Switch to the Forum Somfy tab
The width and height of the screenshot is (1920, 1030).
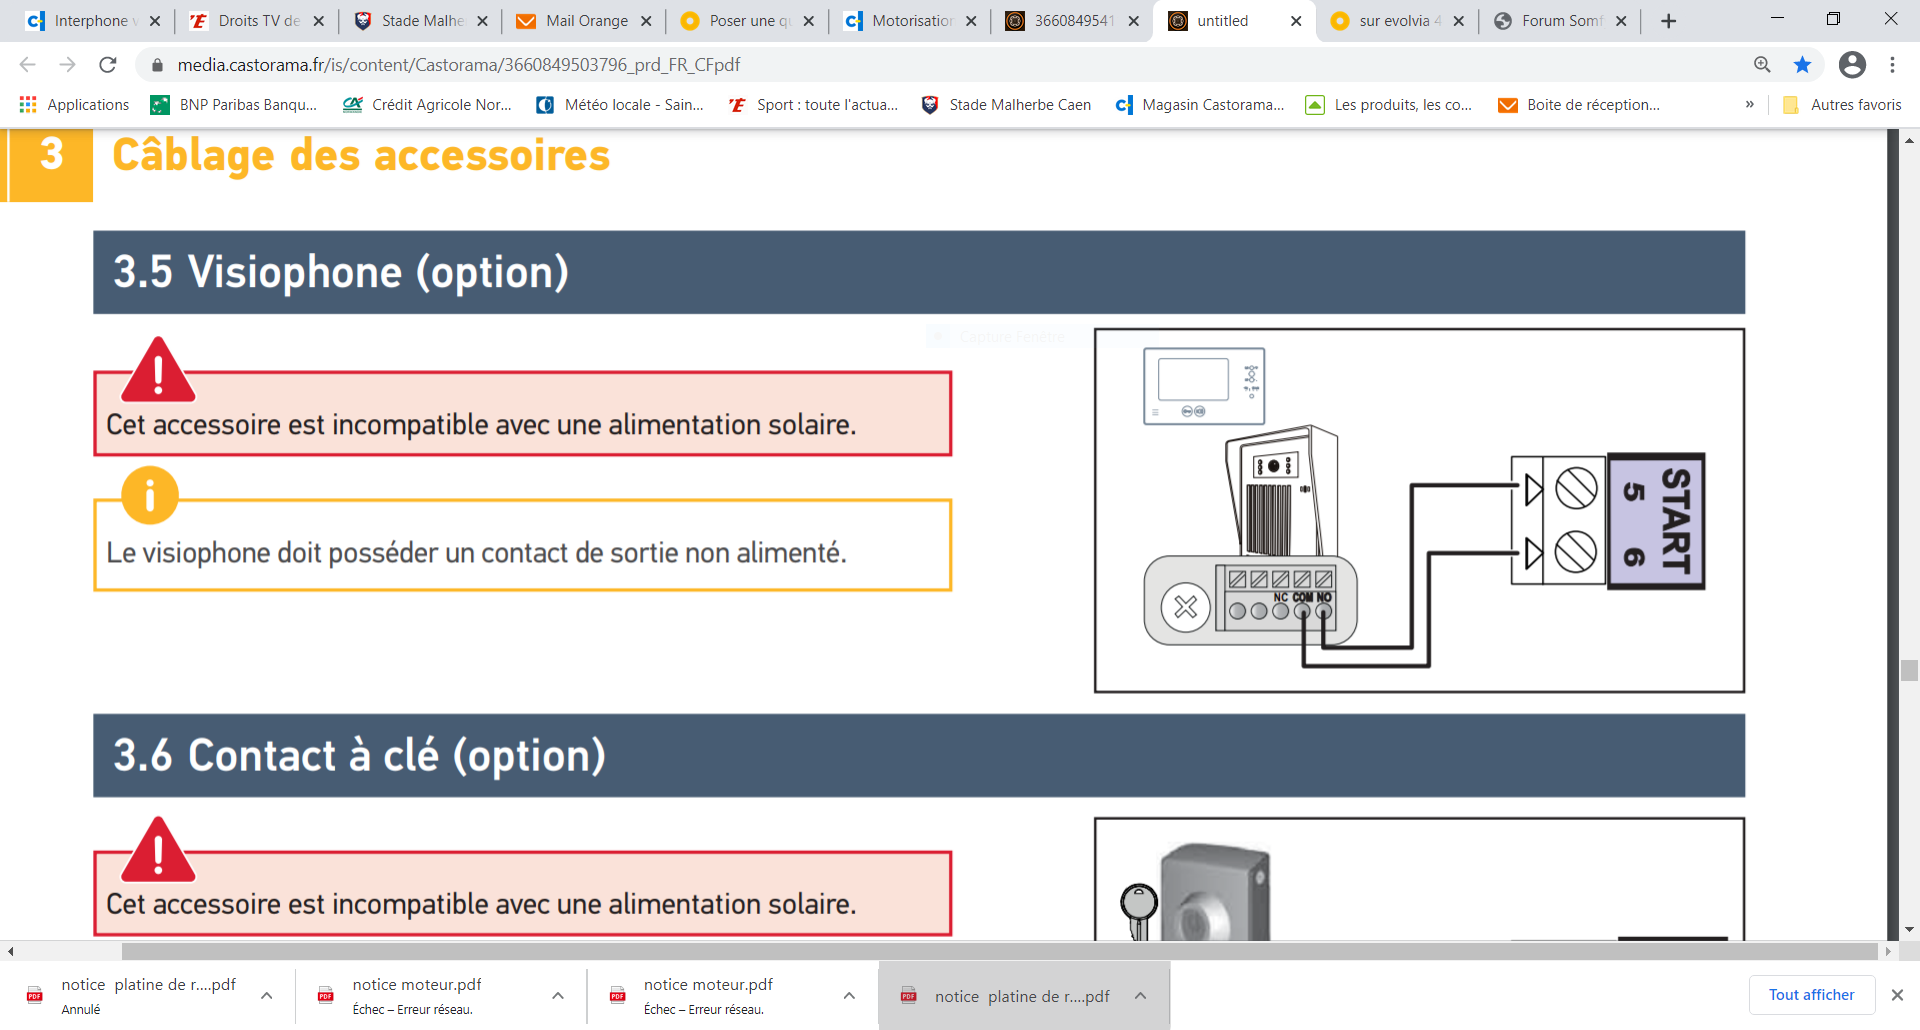pos(1560,21)
